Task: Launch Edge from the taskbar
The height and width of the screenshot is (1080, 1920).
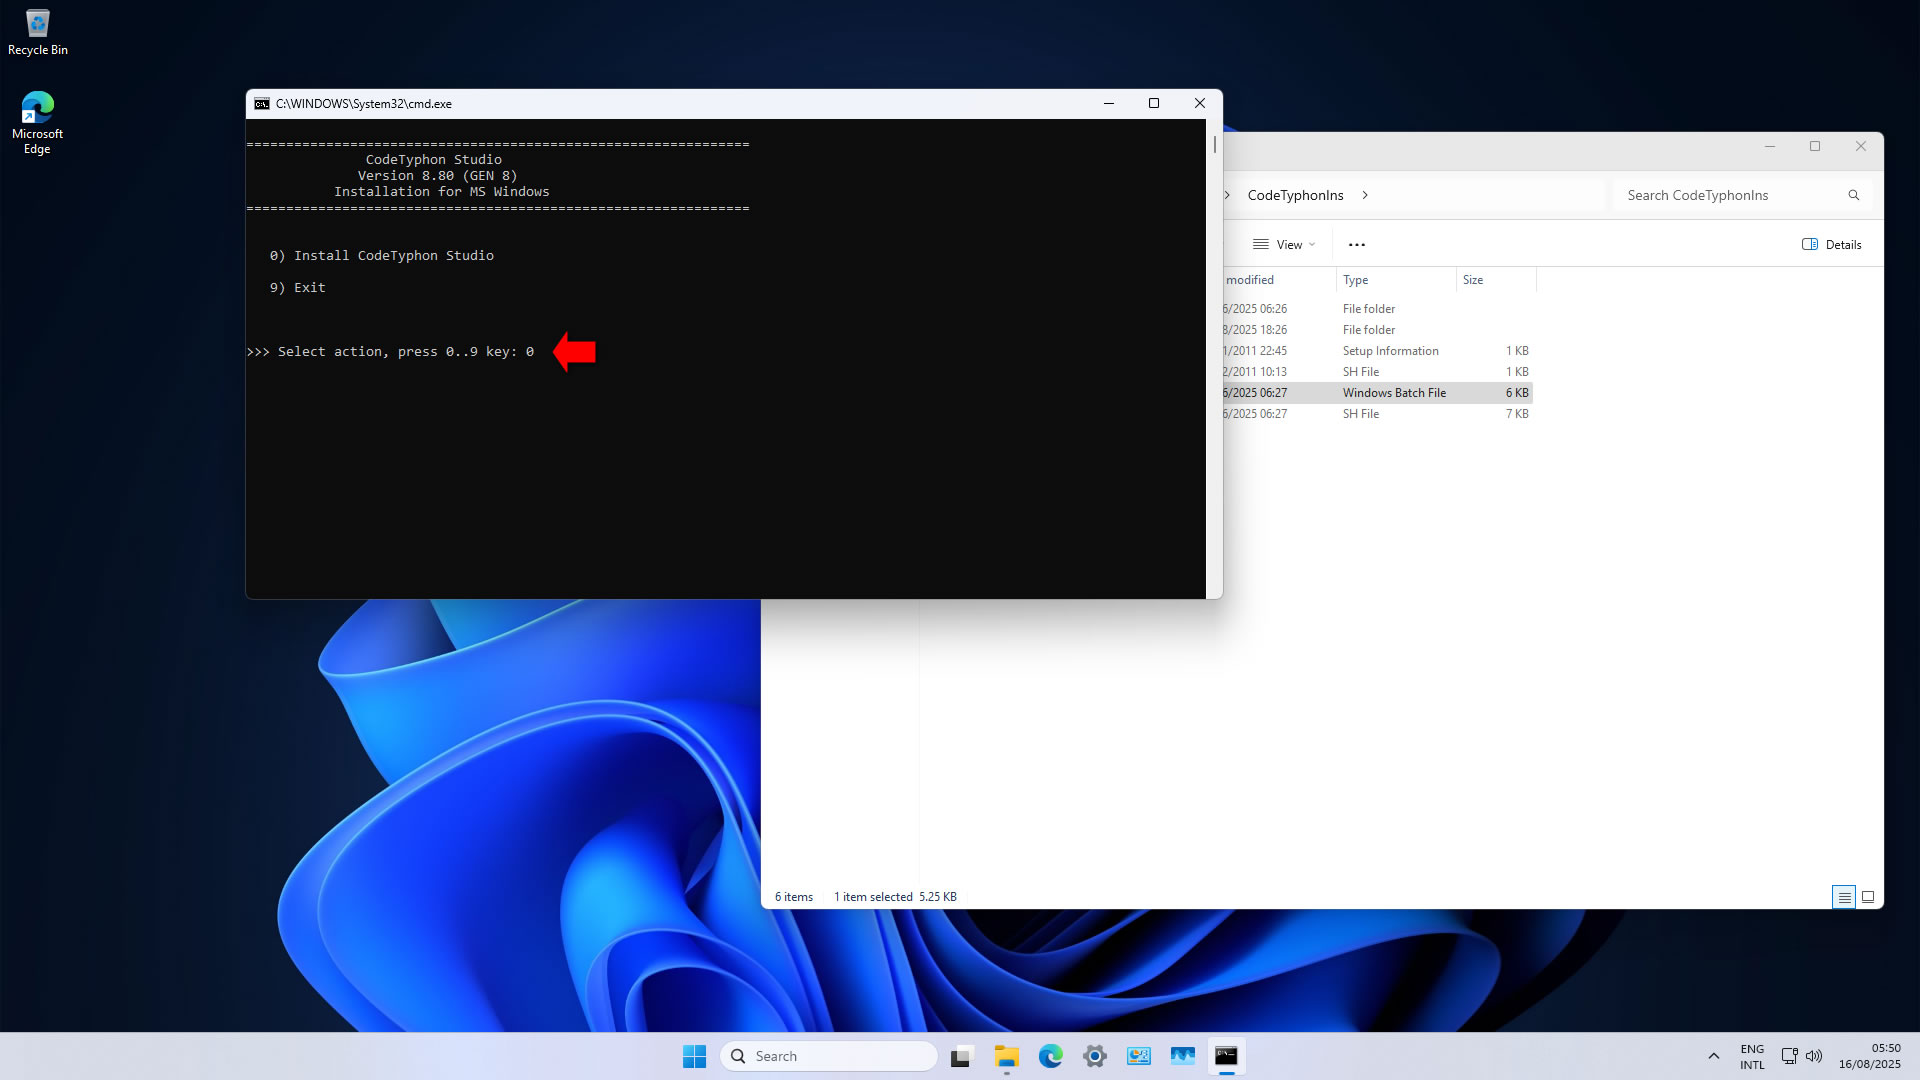Action: tap(1050, 1056)
